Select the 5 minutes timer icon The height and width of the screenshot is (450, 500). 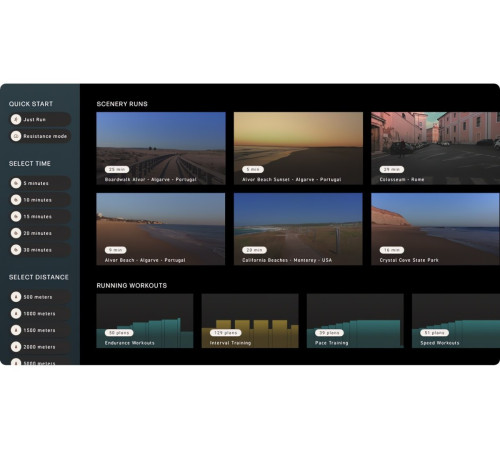16,183
